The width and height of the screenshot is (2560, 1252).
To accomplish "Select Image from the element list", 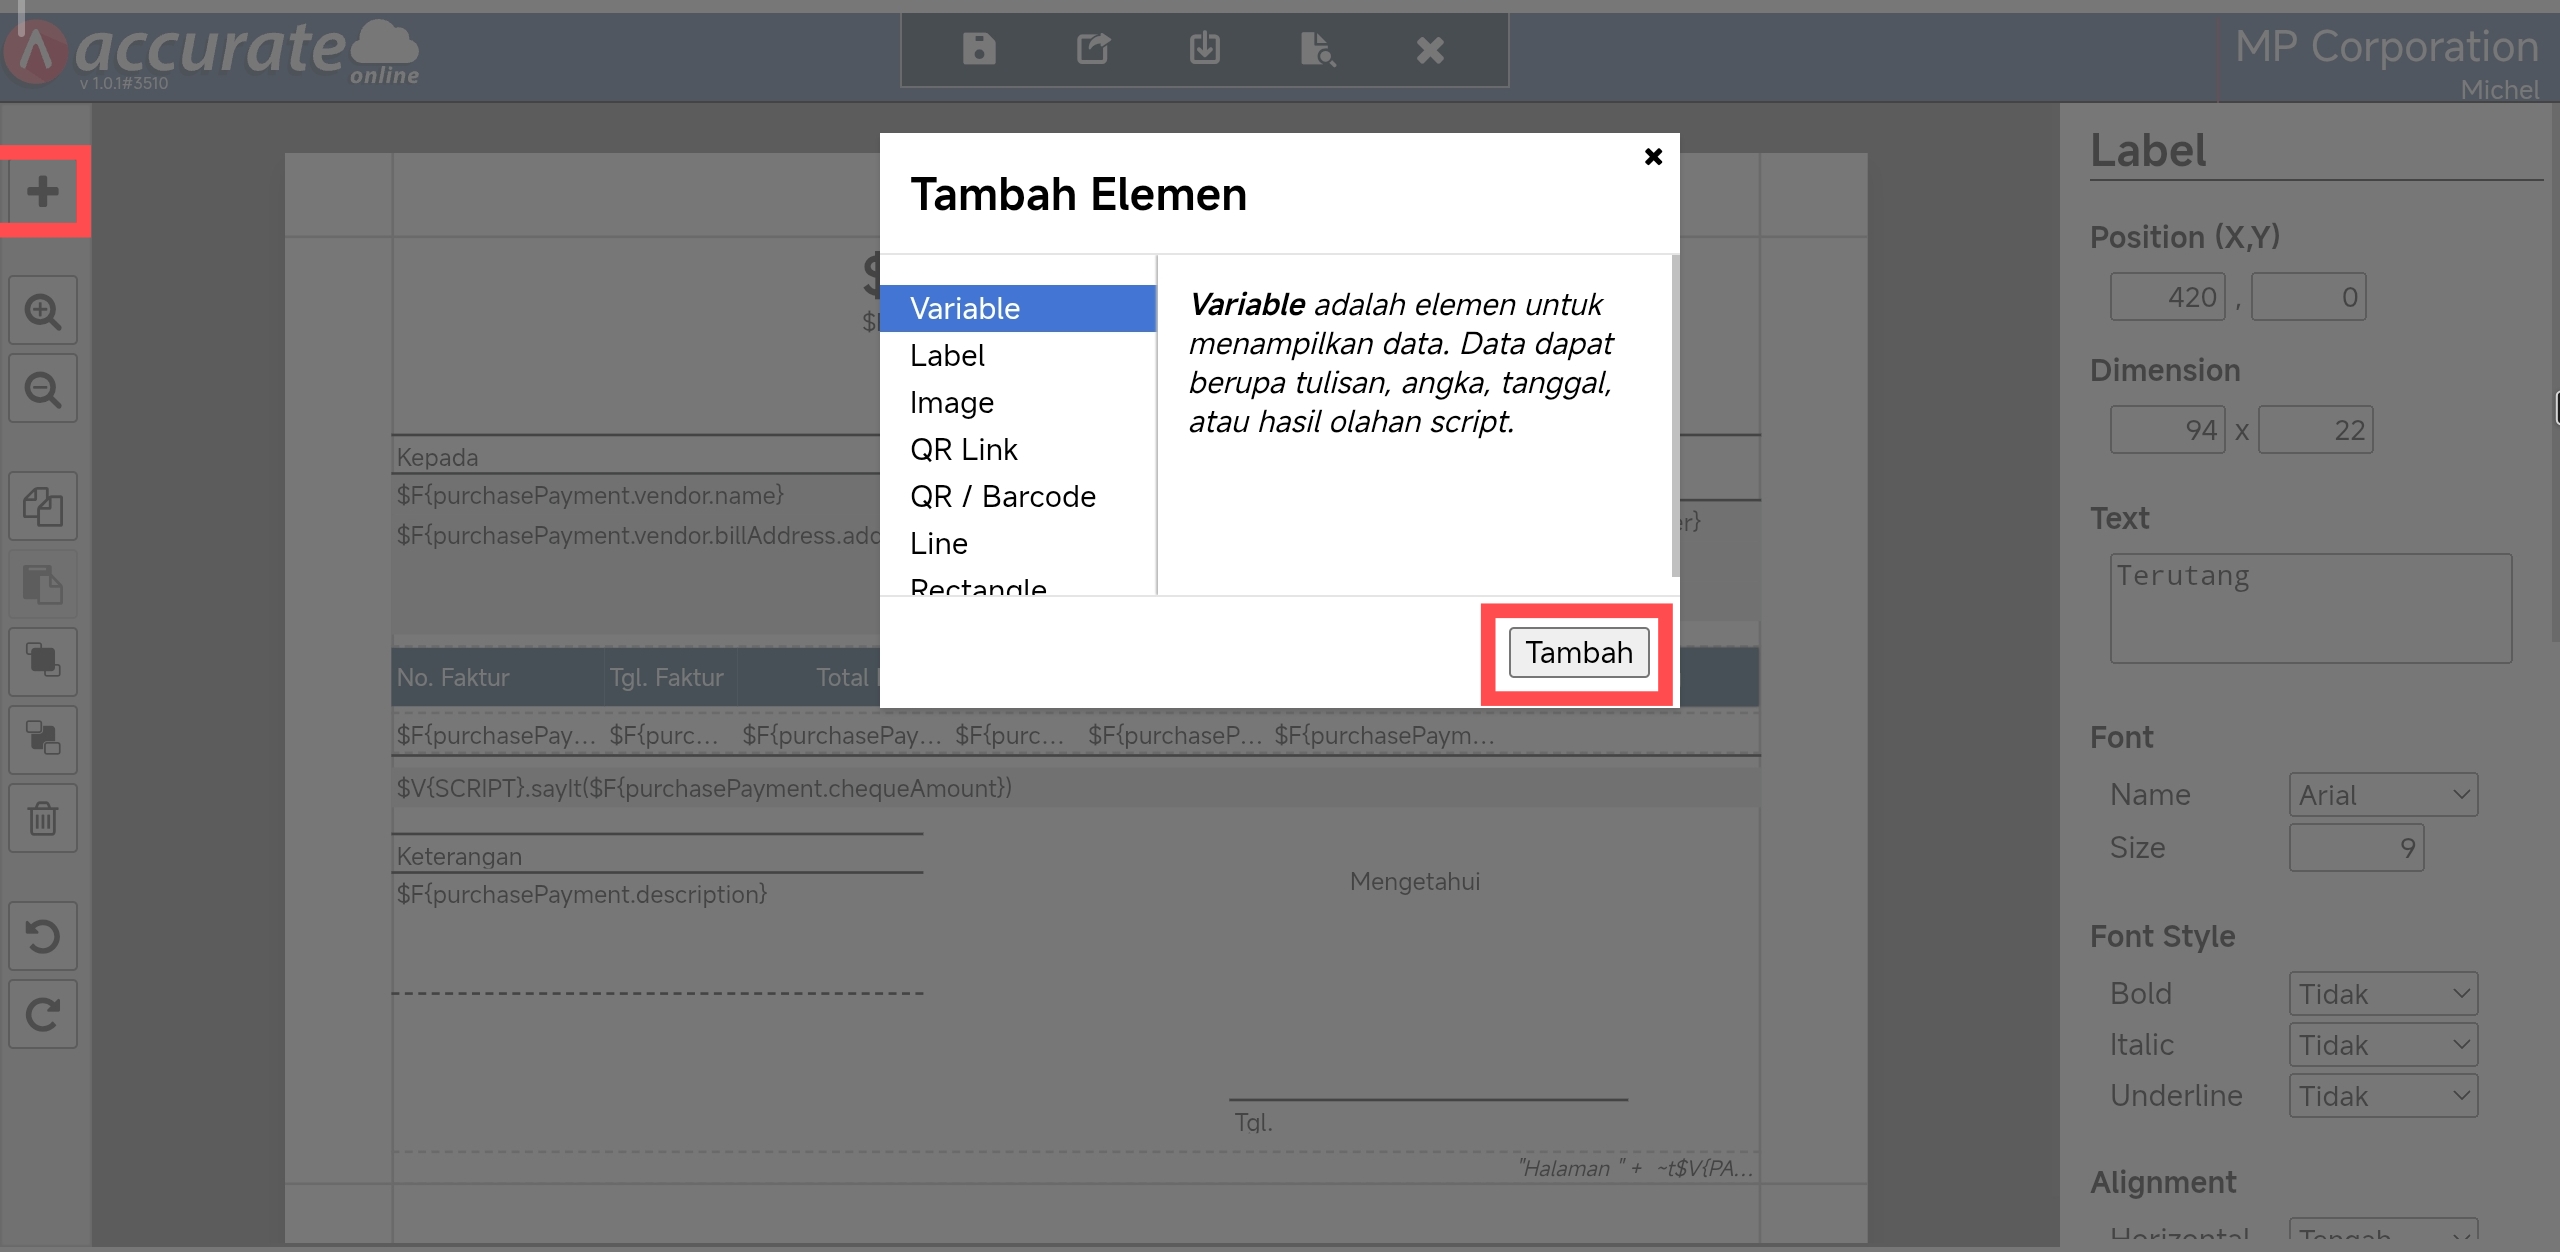I will [951, 403].
